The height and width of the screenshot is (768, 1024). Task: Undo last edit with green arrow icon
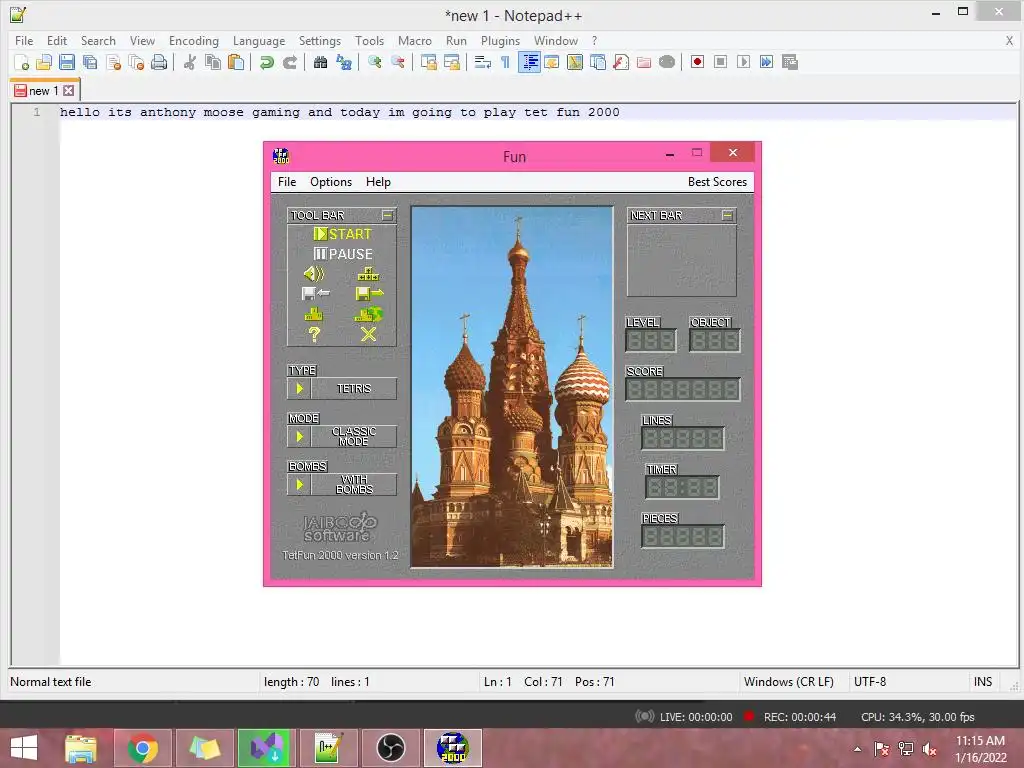pyautogui.click(x=266, y=62)
